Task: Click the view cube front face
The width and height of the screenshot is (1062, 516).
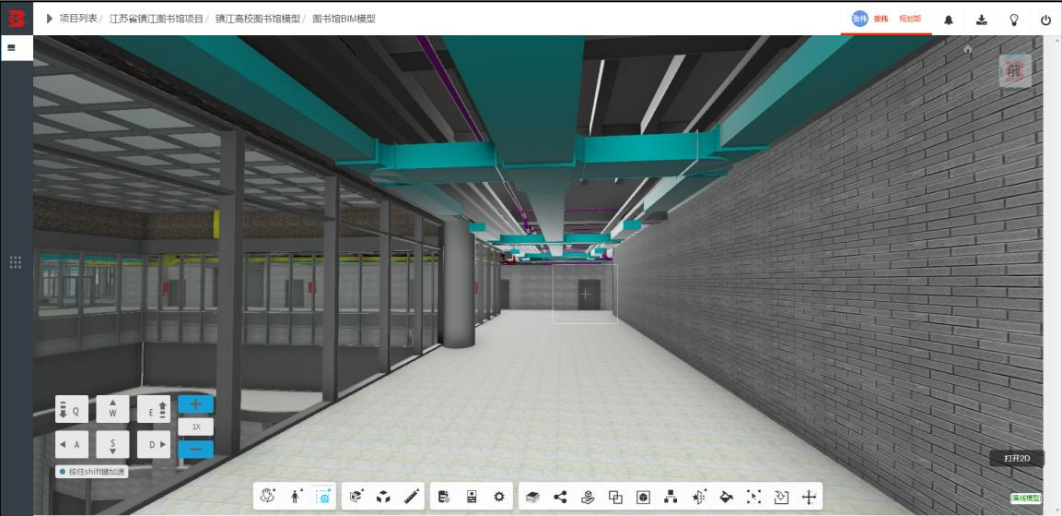Action: coord(1015,70)
